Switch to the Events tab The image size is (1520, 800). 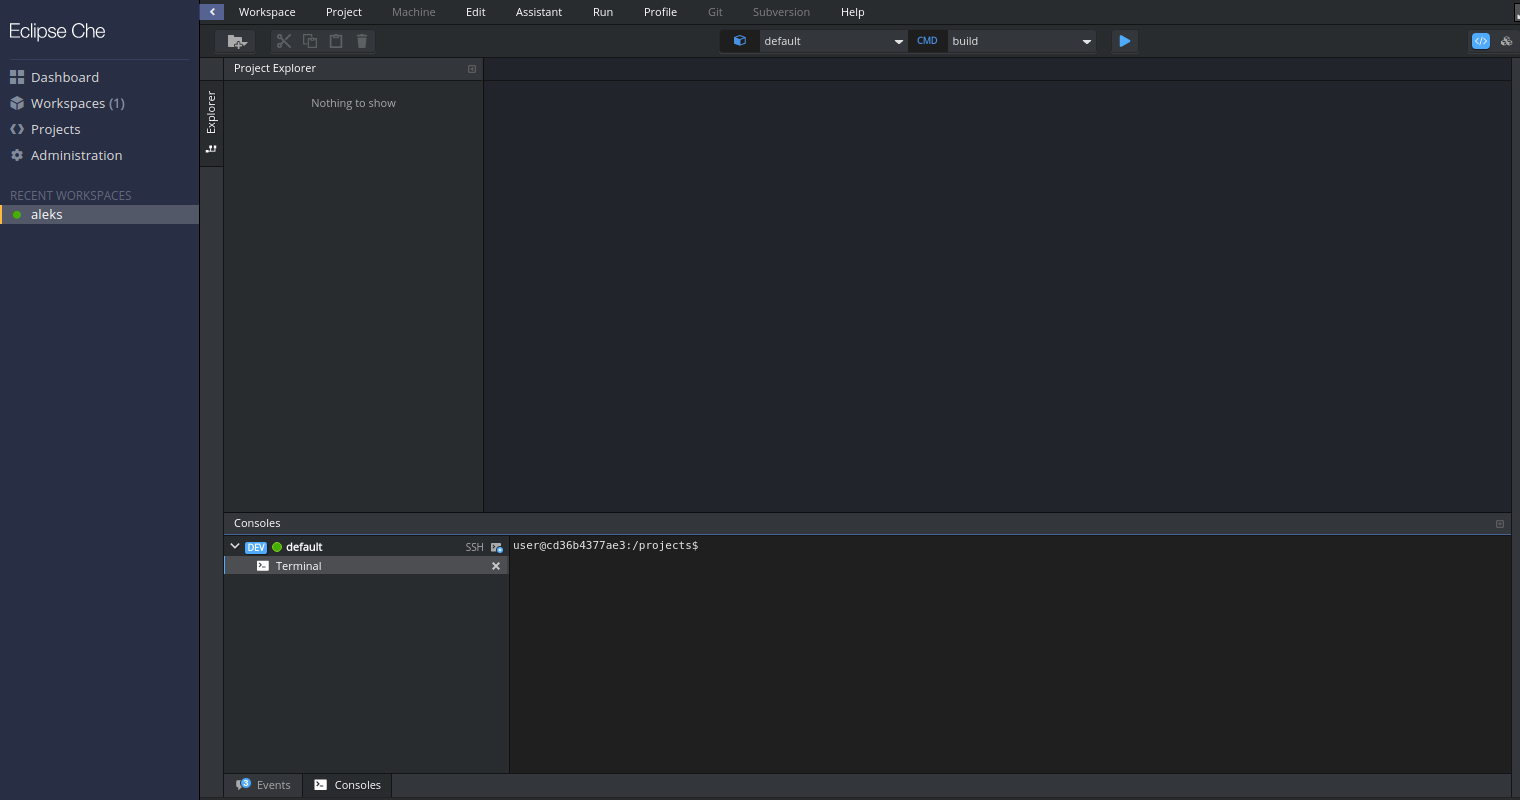(264, 785)
